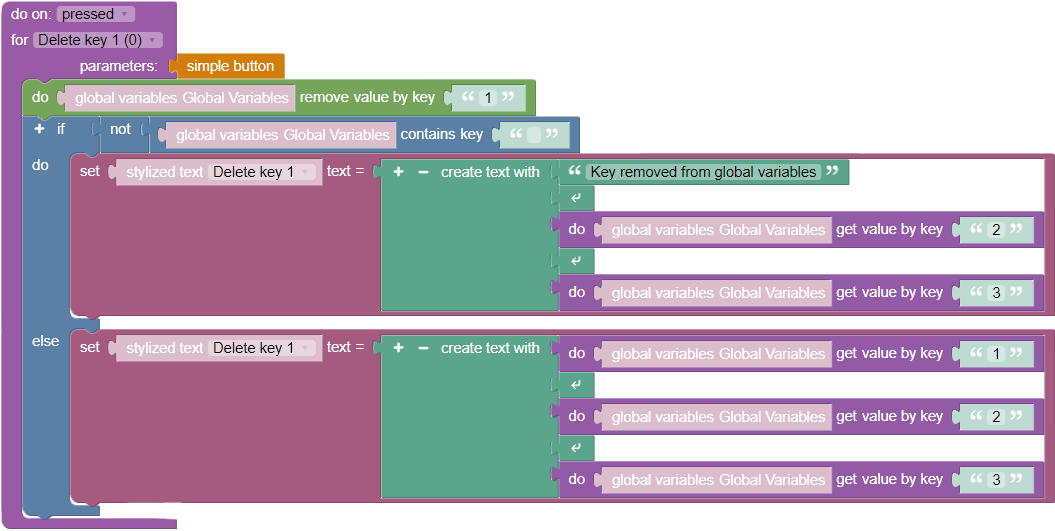Click the plus icon on the if block
This screenshot has height=531, width=1055.
40,129
